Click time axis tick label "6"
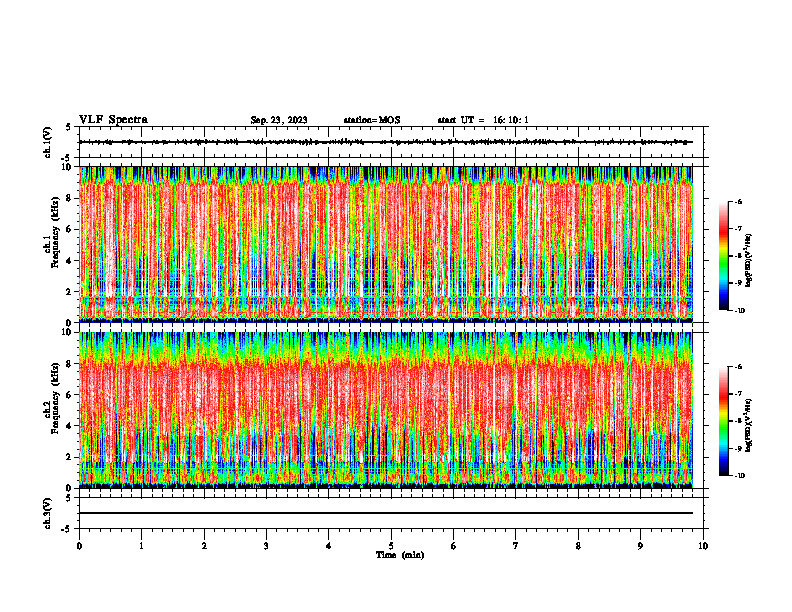Image resolution: width=792 pixels, height=612 pixels. tap(454, 546)
